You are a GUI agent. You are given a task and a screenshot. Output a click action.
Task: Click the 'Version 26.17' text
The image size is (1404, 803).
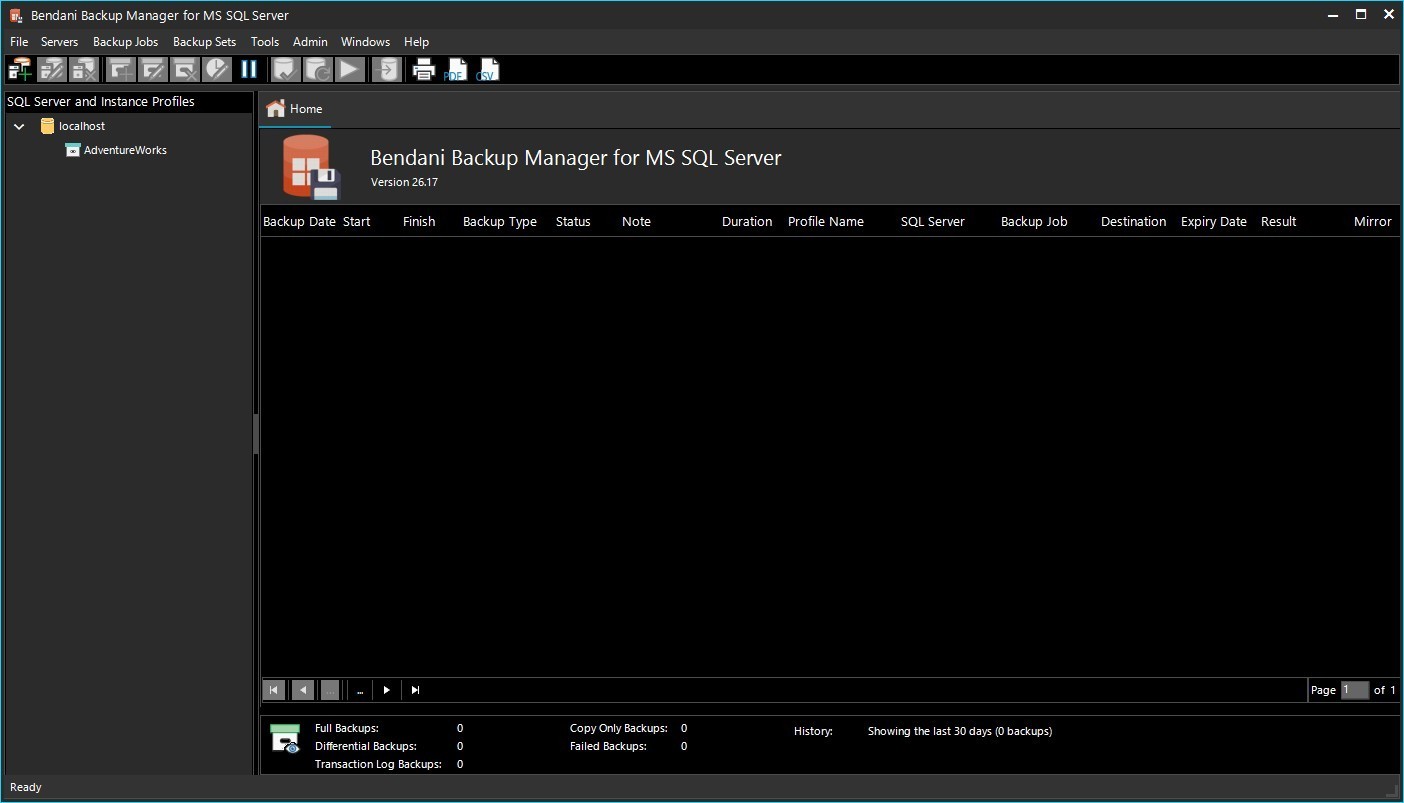[404, 182]
